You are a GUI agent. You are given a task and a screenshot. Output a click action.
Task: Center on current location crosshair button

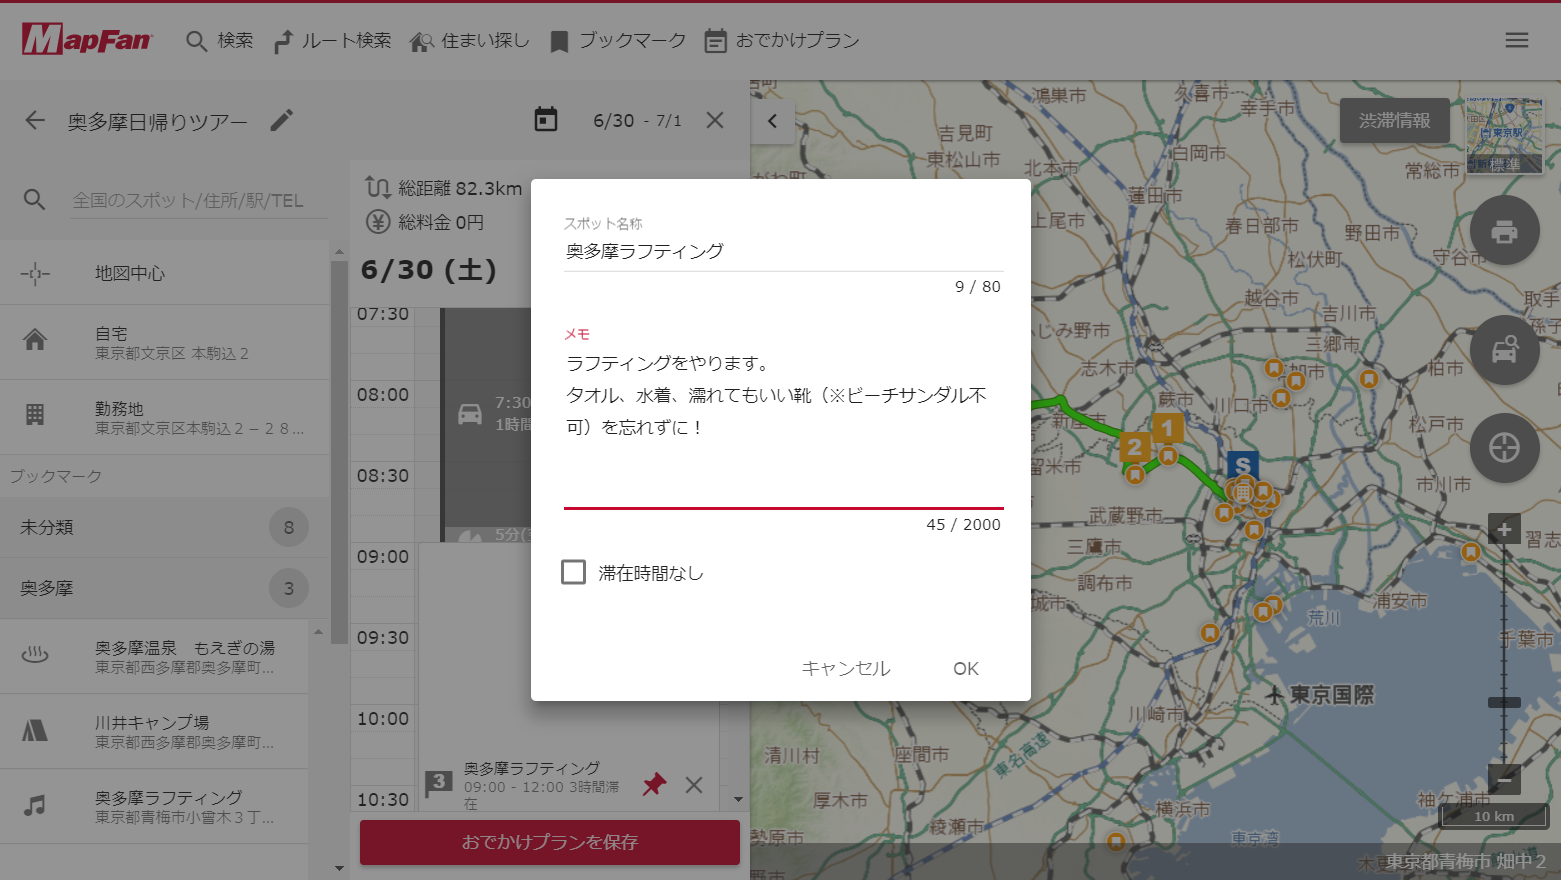click(1504, 448)
